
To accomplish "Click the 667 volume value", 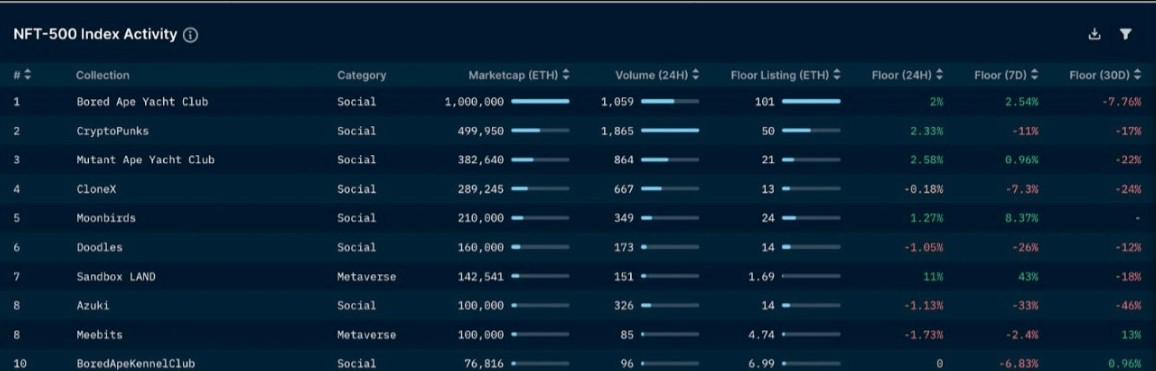I will (624, 189).
